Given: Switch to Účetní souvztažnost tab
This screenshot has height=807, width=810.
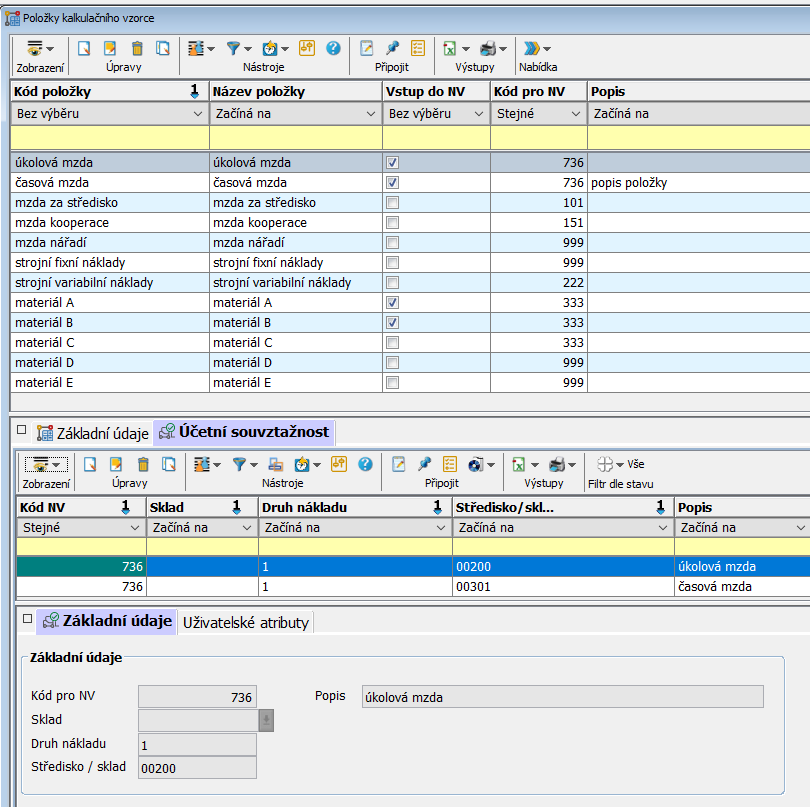Looking at the screenshot, I should pyautogui.click(x=244, y=432).
